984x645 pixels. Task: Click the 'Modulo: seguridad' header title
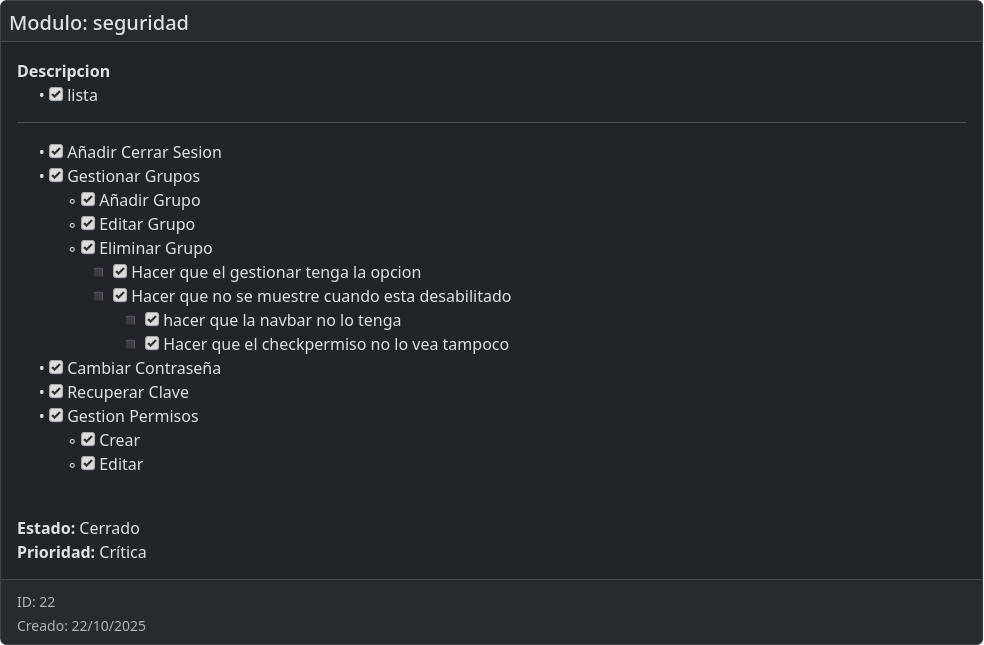[x=99, y=23]
